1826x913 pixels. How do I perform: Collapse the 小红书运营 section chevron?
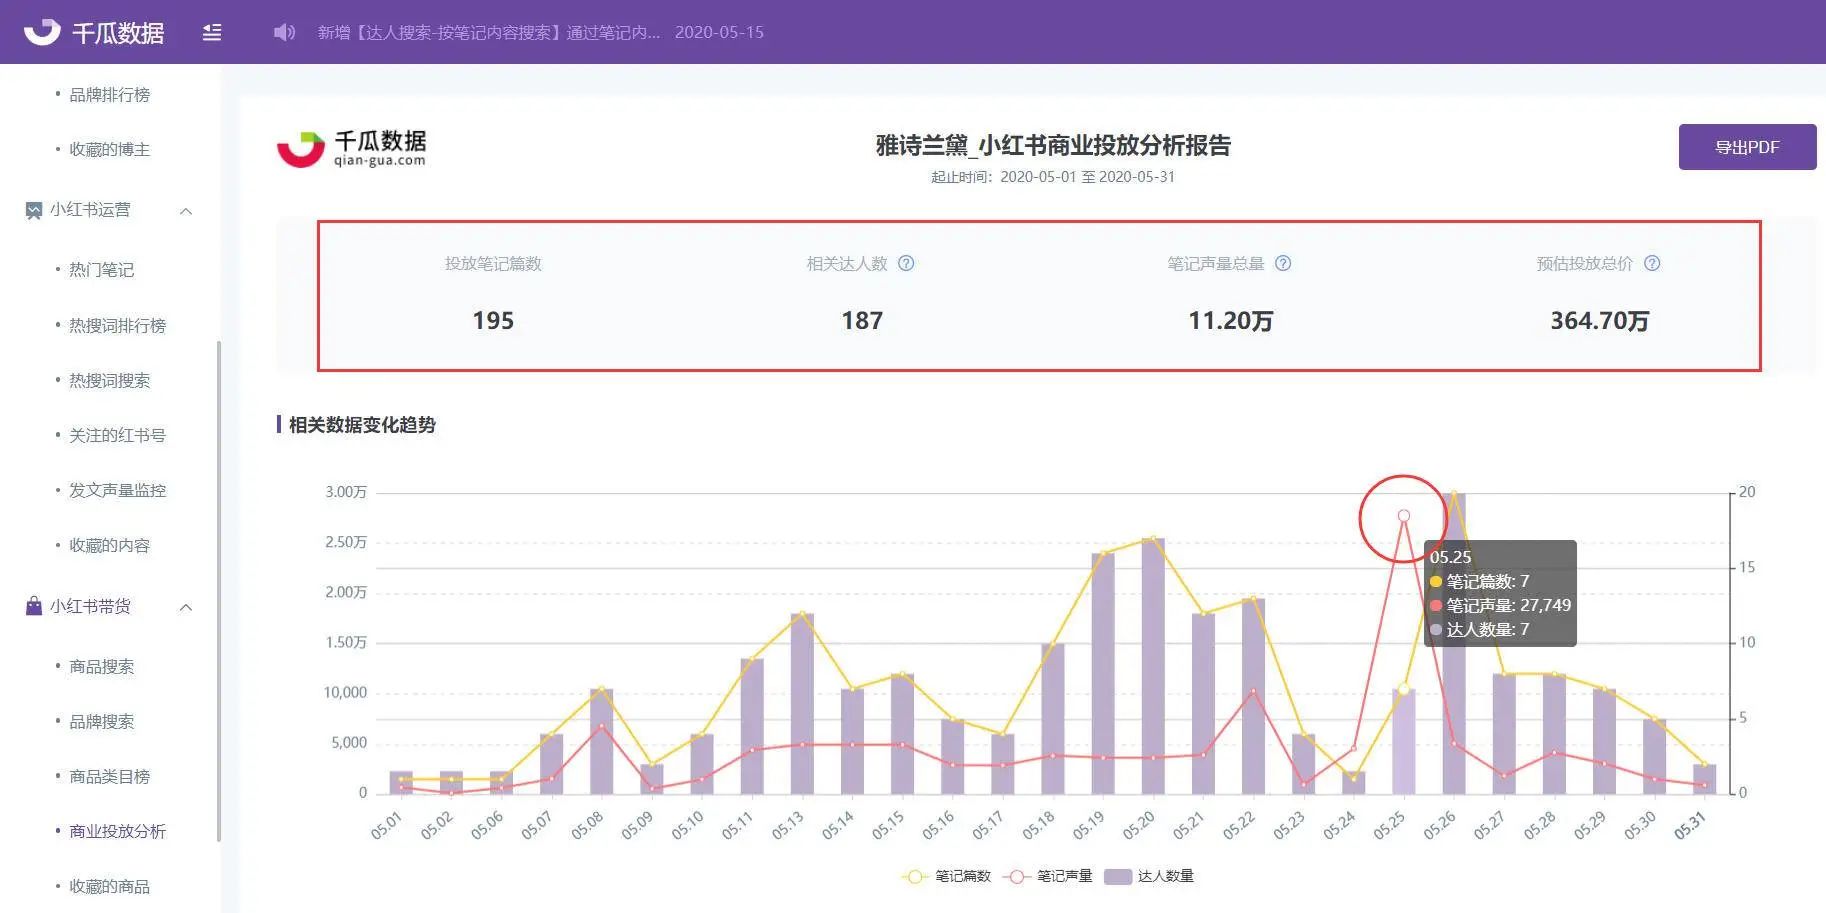click(186, 210)
